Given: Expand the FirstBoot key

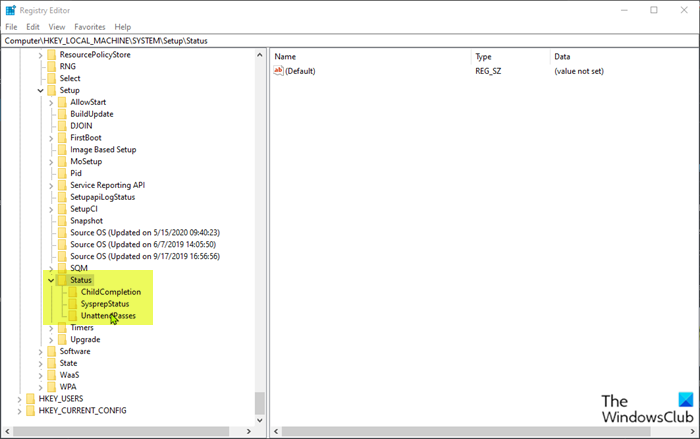Looking at the screenshot, I should pos(51,138).
